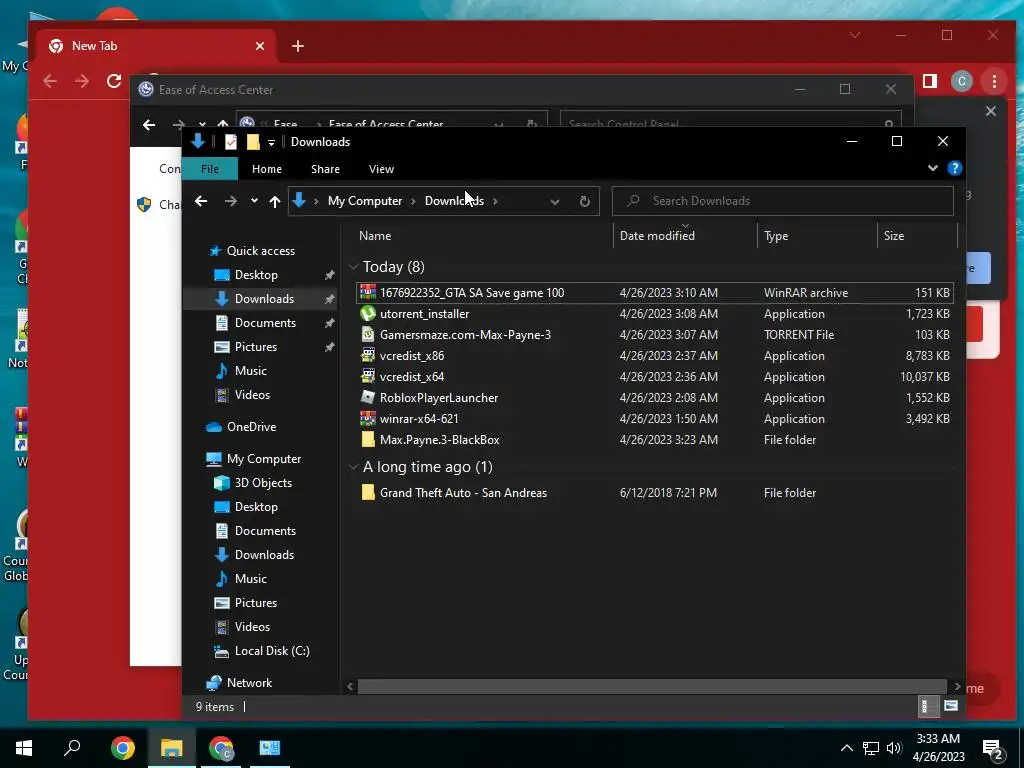This screenshot has width=1024, height=768.
Task: Open pinned Desktop under Quick access
Action: pos(256,275)
